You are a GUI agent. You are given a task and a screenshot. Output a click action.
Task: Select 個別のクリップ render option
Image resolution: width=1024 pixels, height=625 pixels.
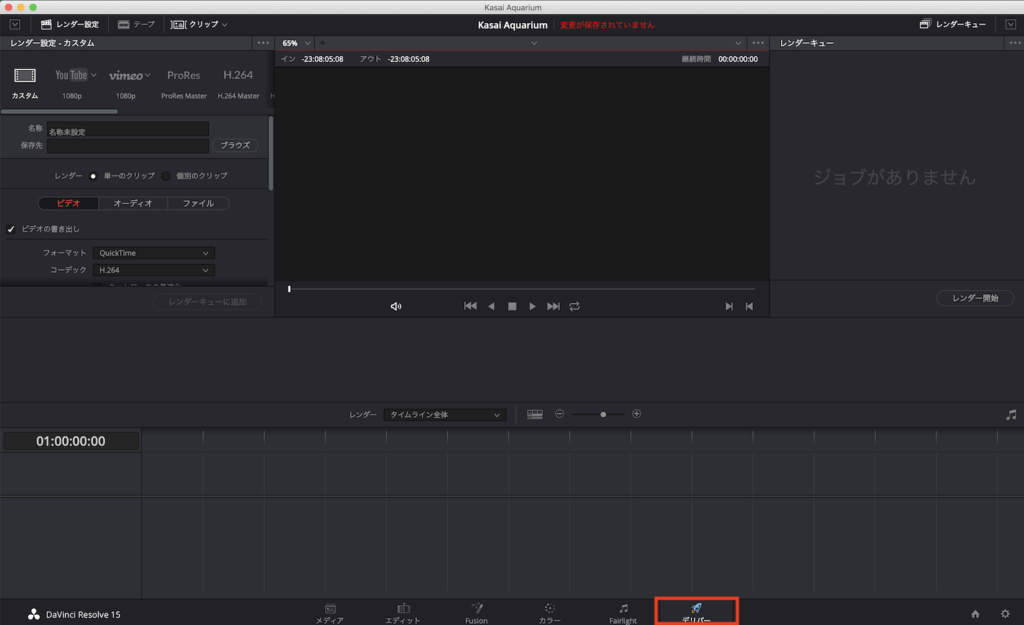167,176
